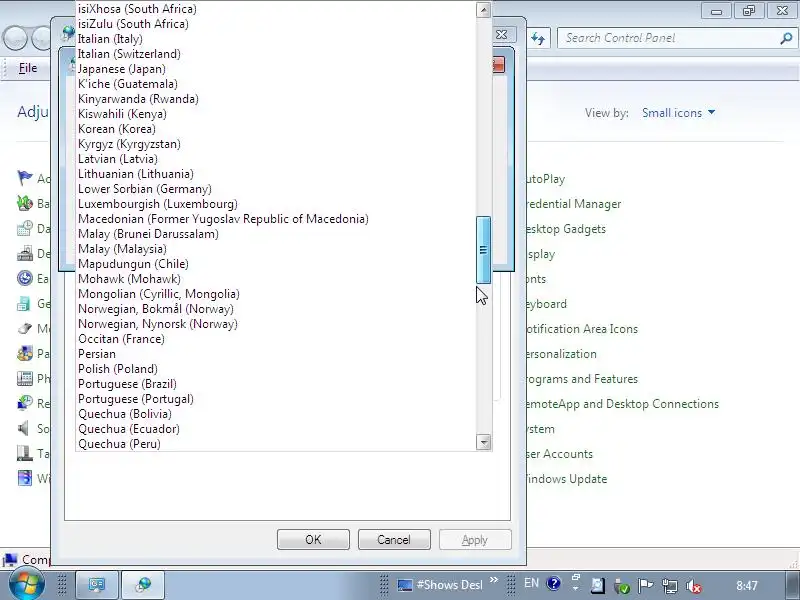Image resolution: width=800 pixels, height=600 pixels.
Task: Open the Date and Time calendar icon
Action: [24, 228]
